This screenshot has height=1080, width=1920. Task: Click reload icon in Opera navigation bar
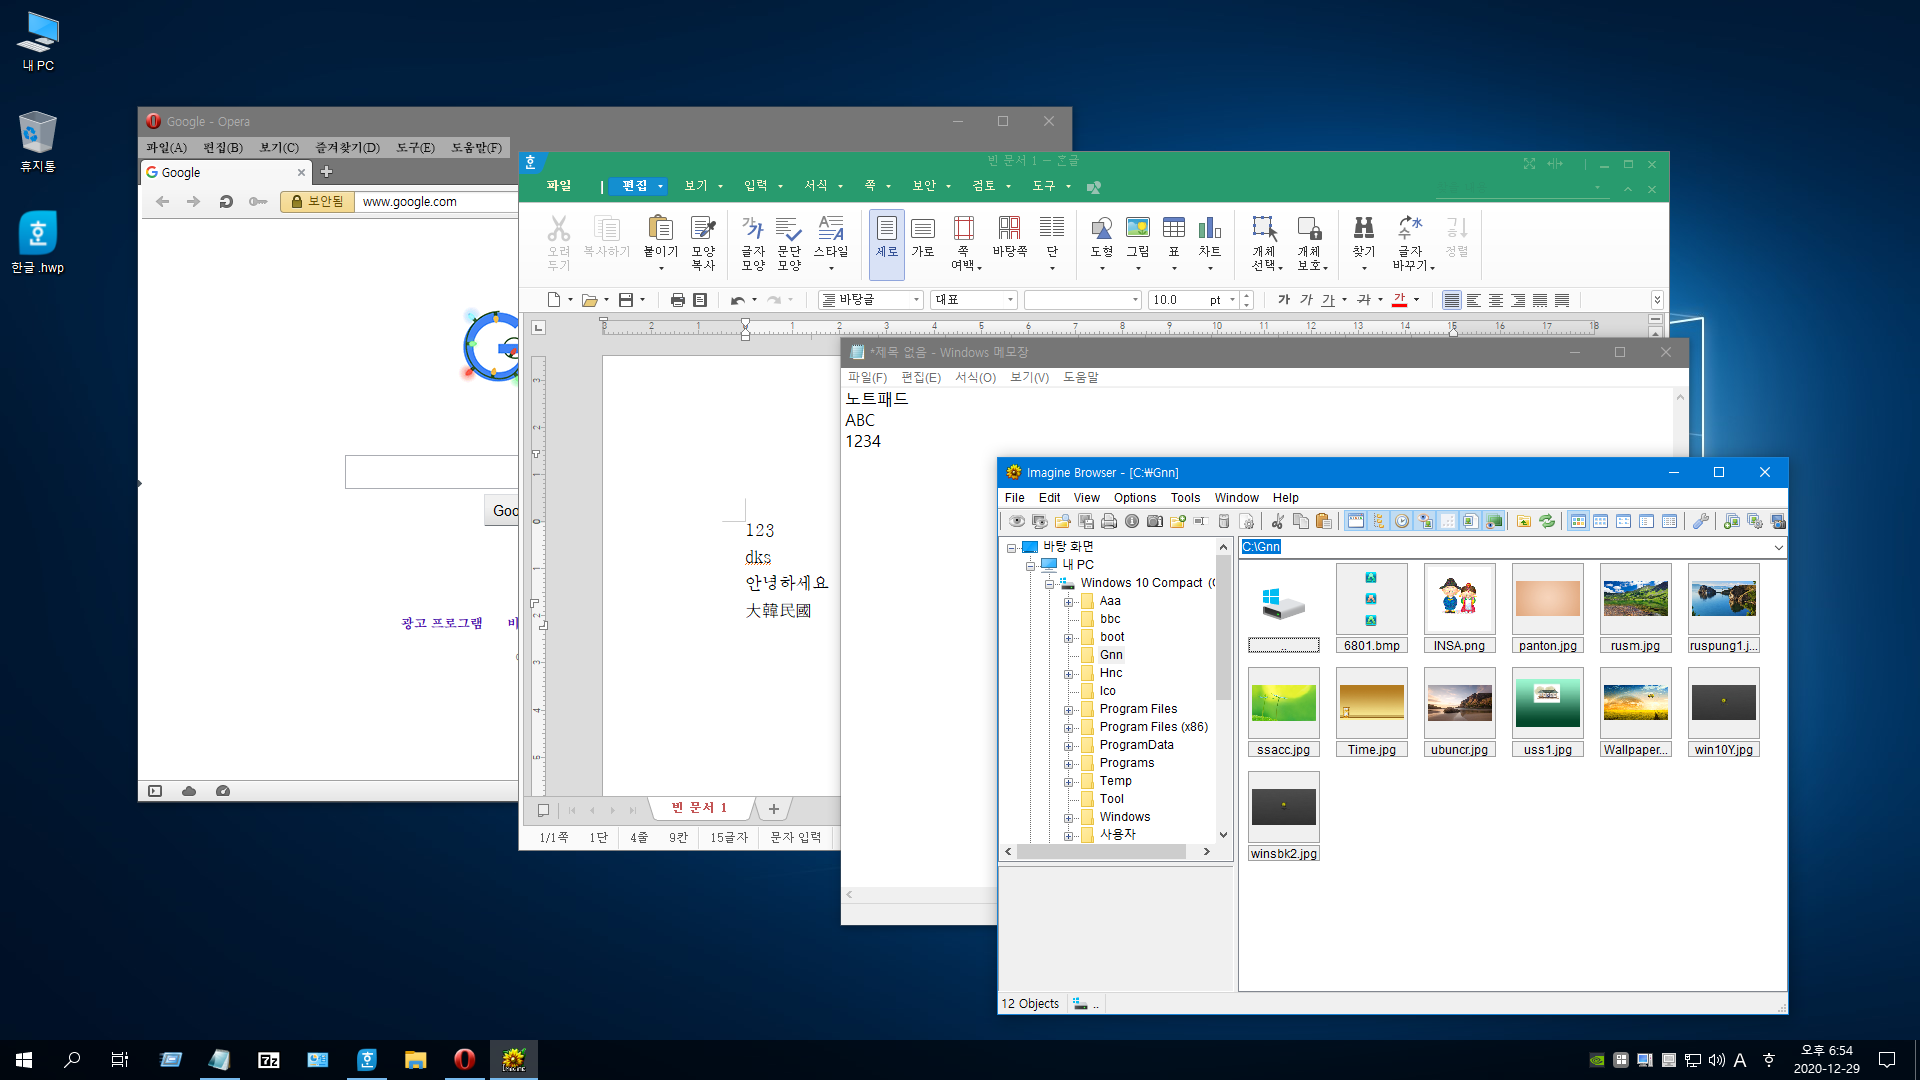pos(226,201)
